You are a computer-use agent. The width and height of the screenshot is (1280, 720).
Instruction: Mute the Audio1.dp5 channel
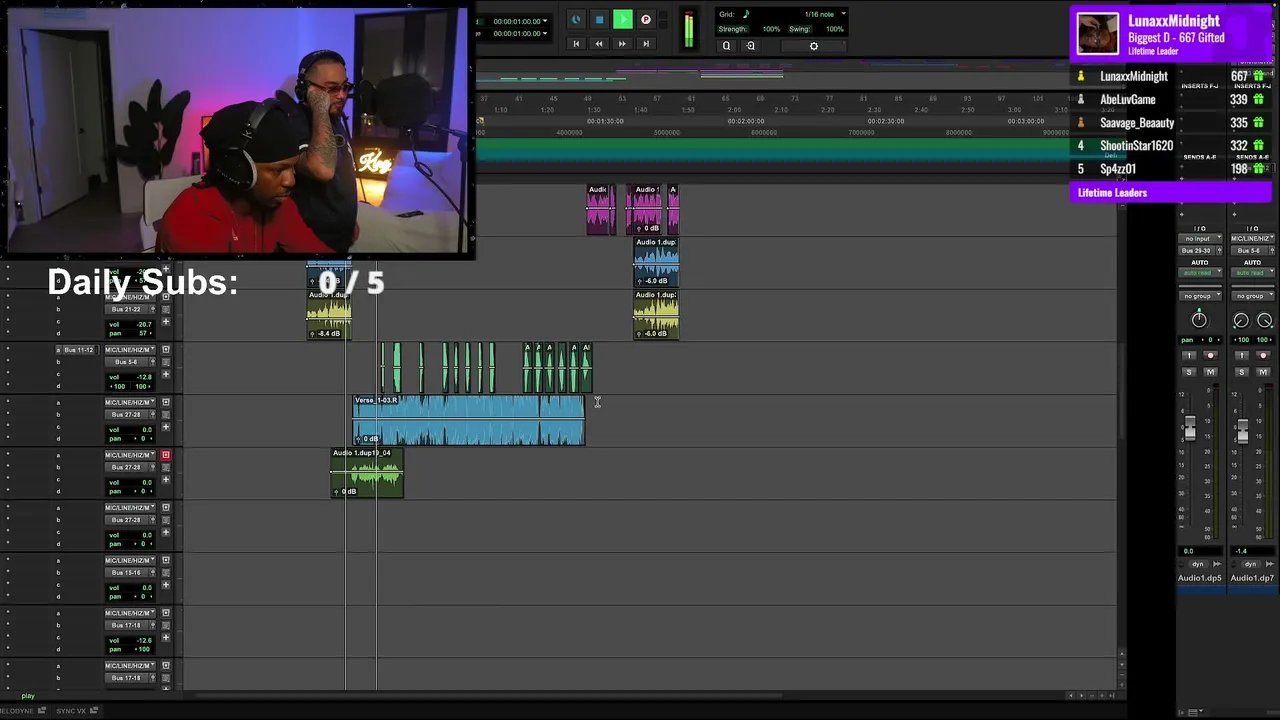[x=1210, y=372]
